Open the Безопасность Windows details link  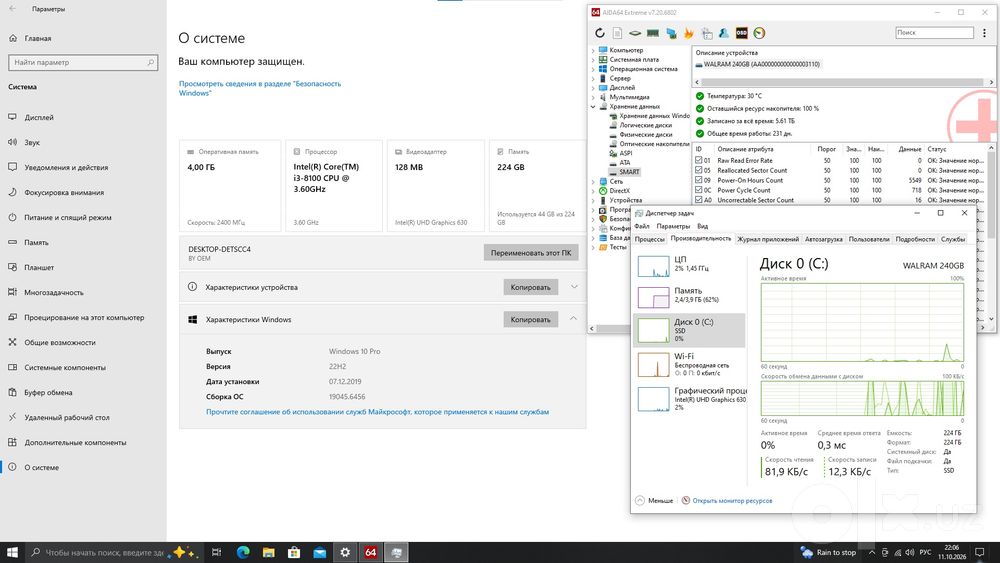coord(260,88)
